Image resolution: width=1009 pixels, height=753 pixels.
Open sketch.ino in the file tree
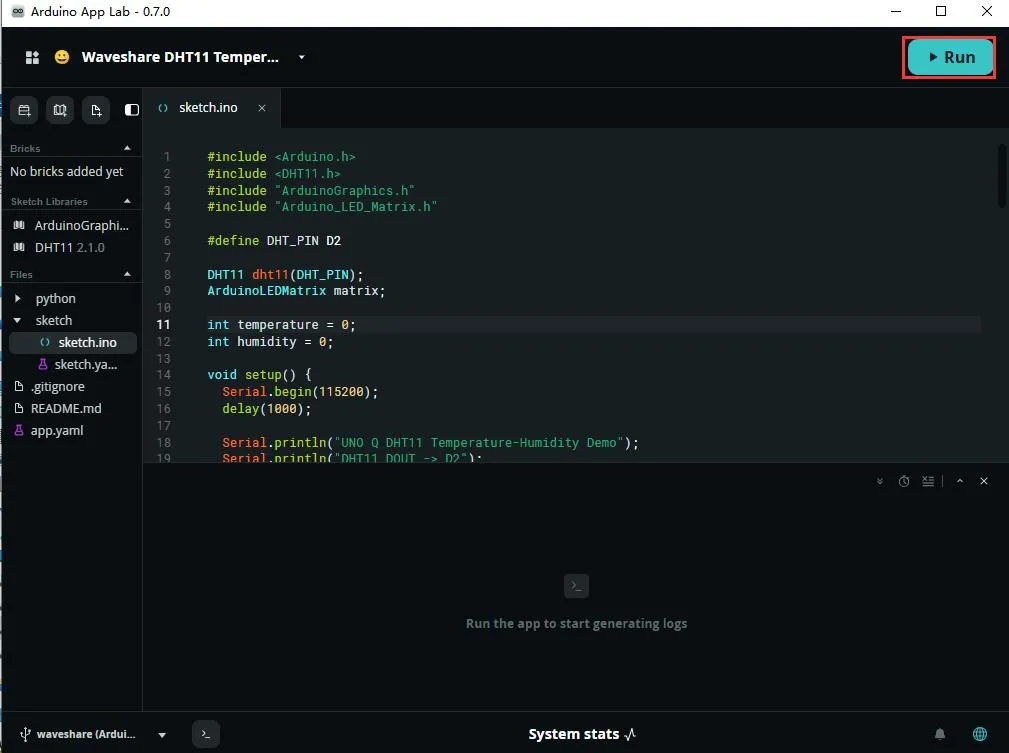coord(73,342)
